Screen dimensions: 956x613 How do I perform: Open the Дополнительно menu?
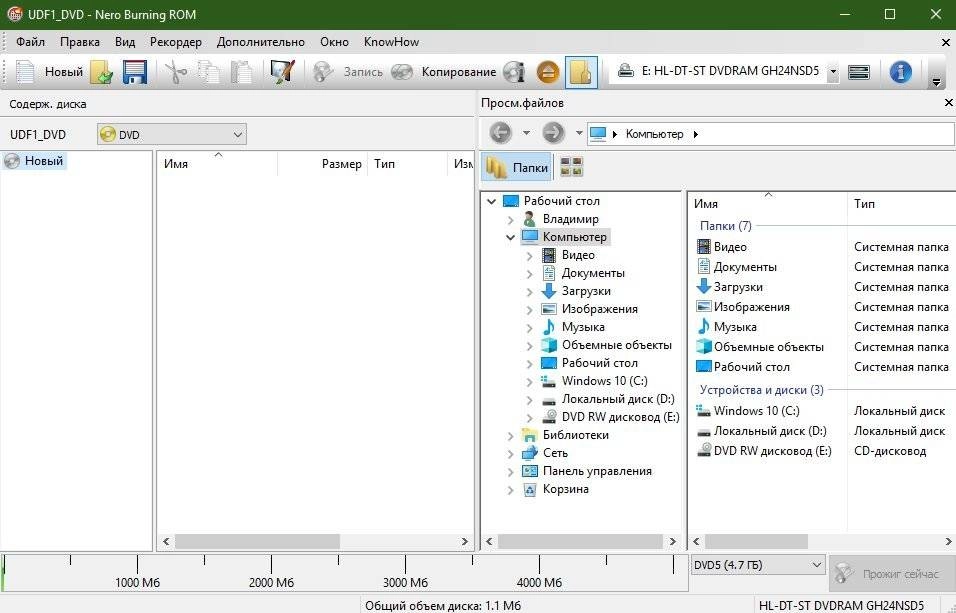point(261,42)
